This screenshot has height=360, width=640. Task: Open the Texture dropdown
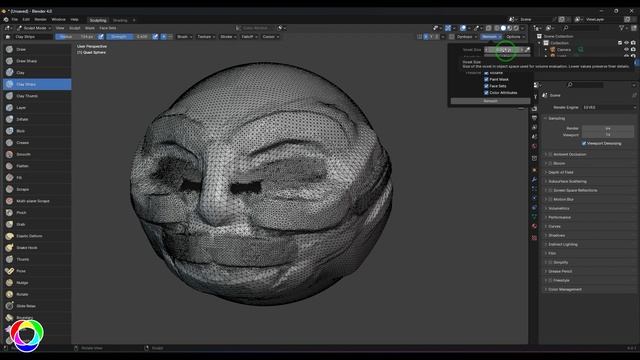pos(206,37)
